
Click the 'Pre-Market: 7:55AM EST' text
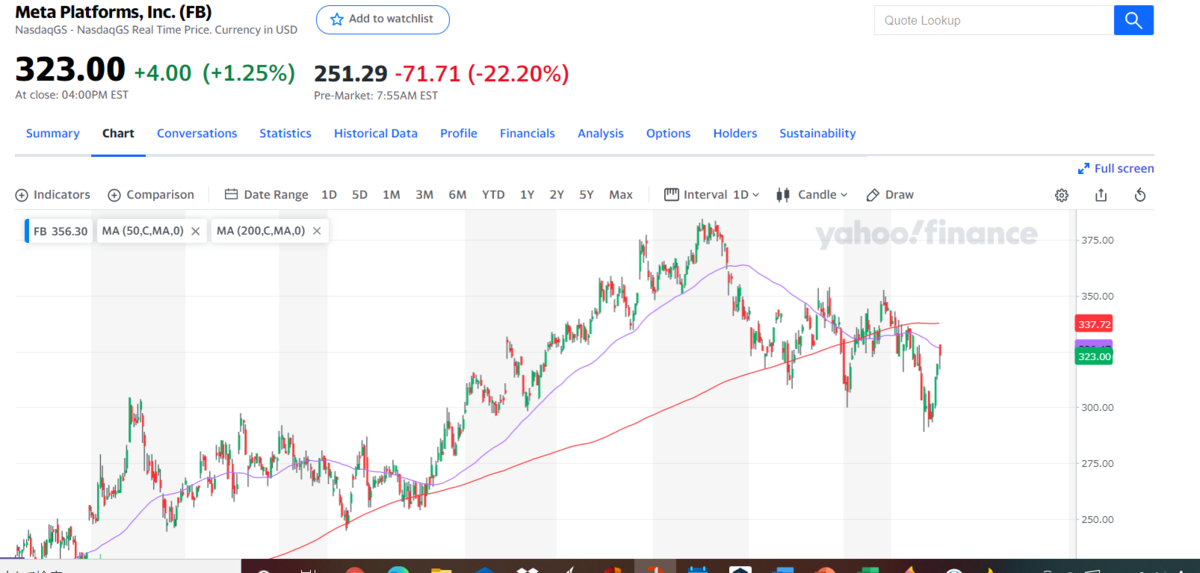click(x=376, y=96)
